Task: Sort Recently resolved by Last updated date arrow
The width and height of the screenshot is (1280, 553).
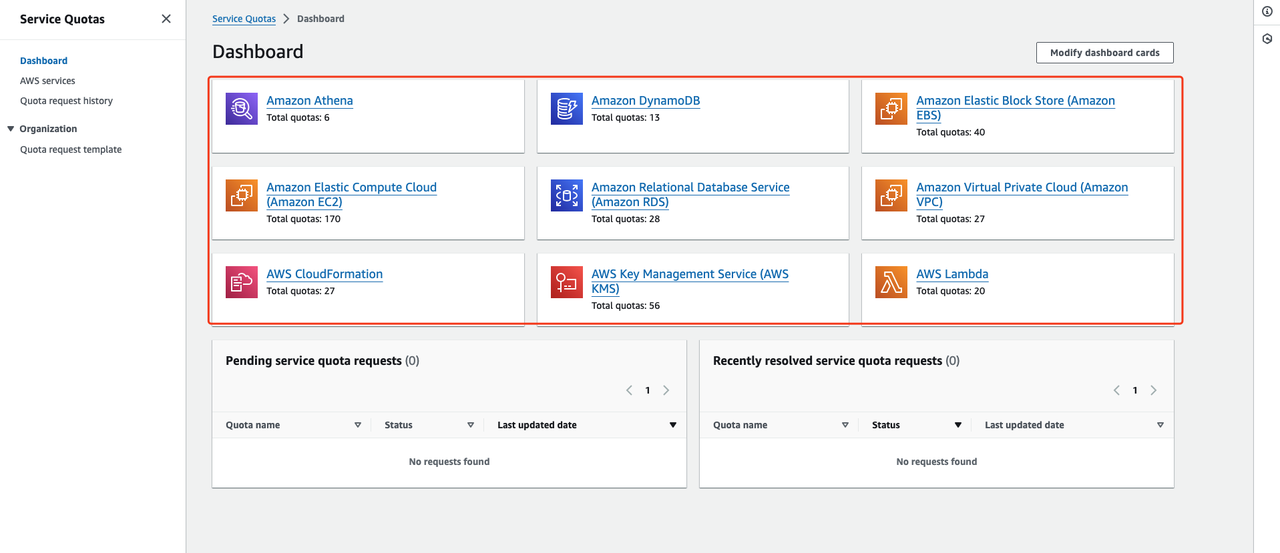Action: pyautogui.click(x=1160, y=425)
